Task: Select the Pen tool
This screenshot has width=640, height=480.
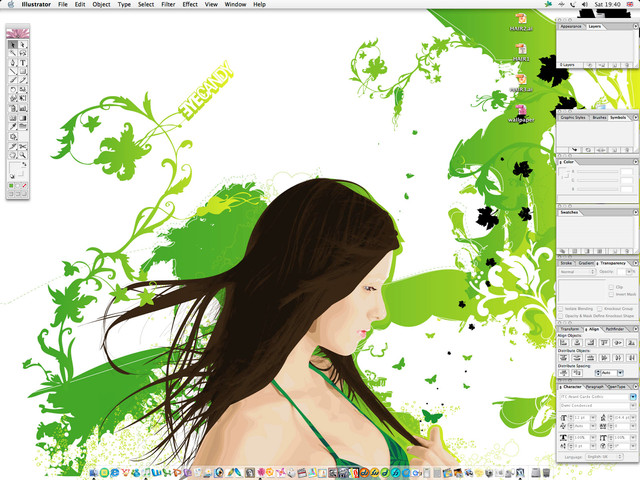Action: tap(13, 62)
